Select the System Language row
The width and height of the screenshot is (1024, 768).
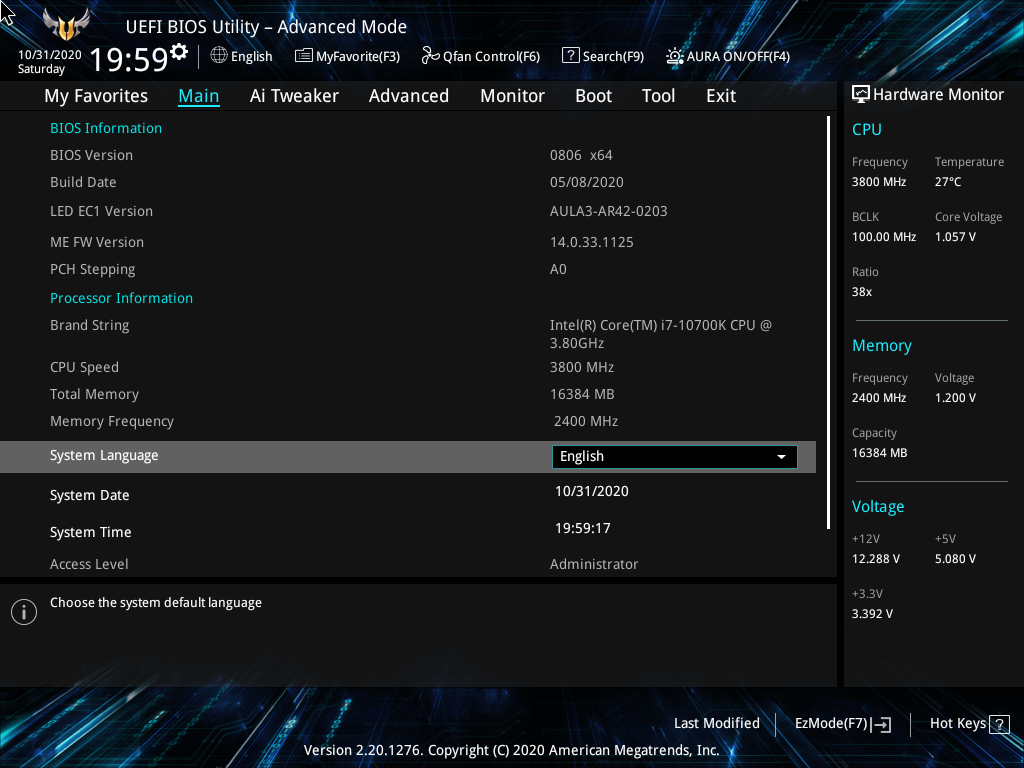pyautogui.click(x=408, y=456)
